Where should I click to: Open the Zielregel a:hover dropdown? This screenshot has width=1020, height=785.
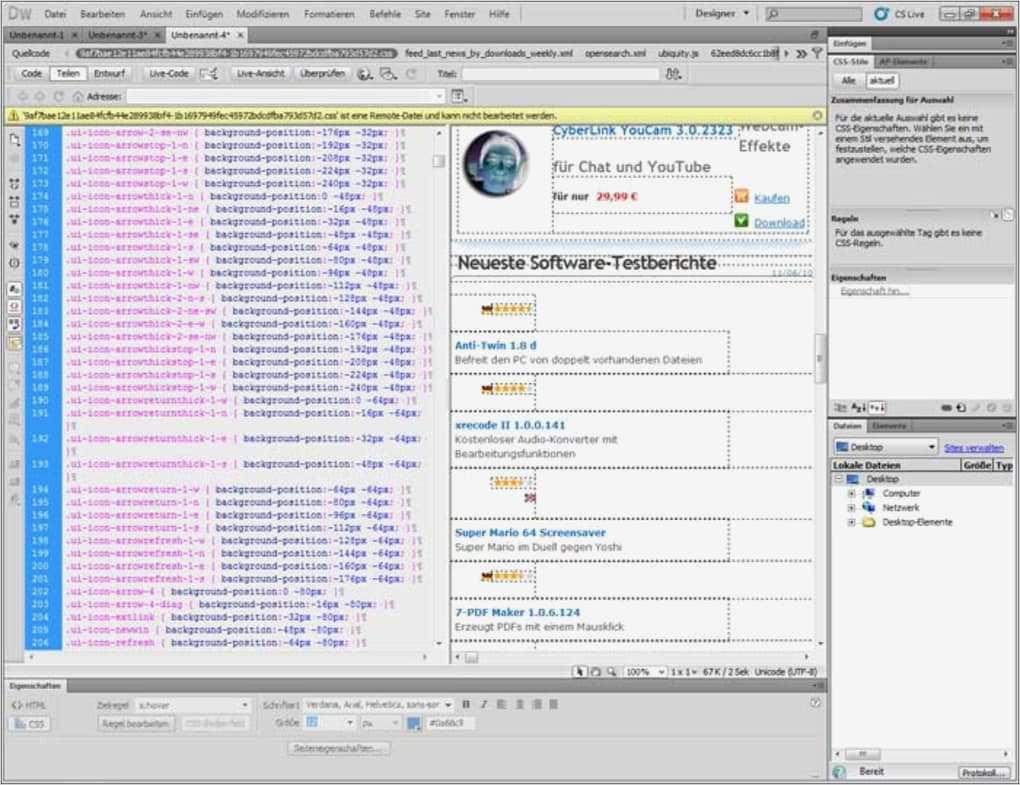[x=193, y=705]
